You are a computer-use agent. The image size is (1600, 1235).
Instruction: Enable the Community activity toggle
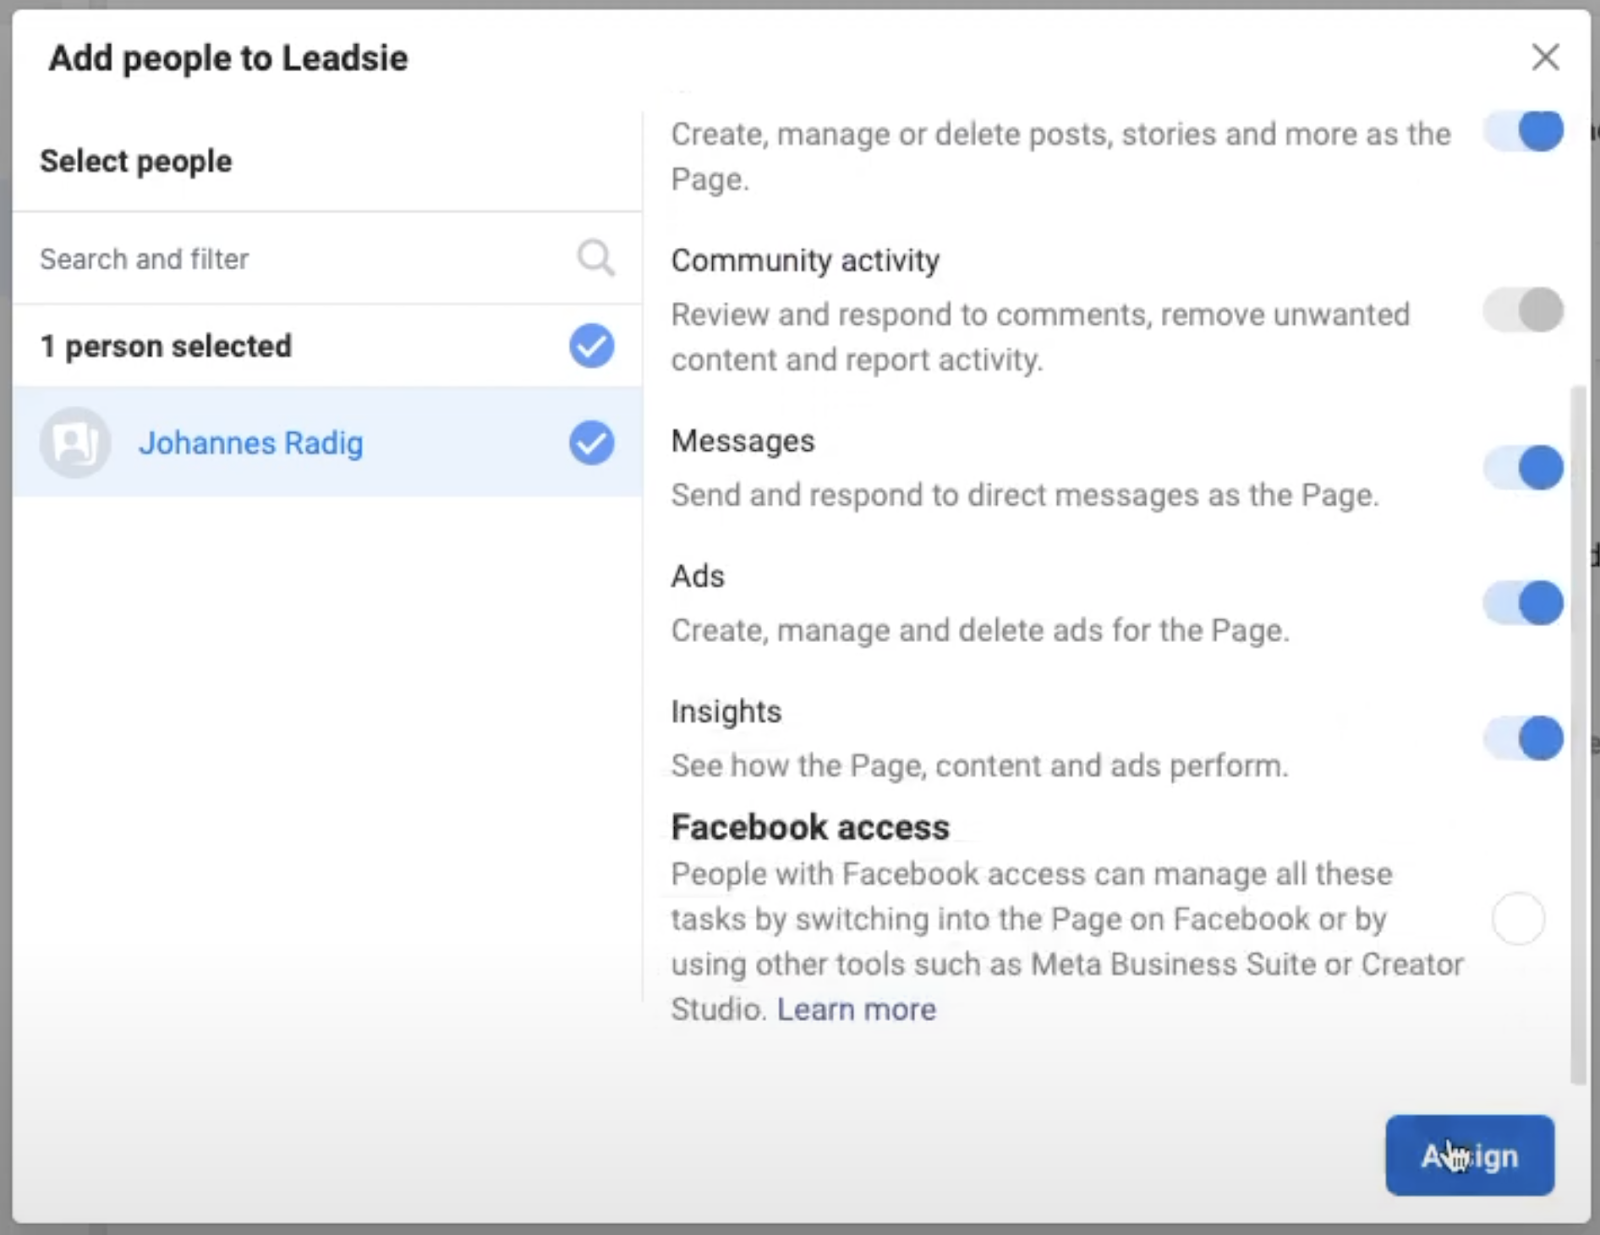[1524, 310]
